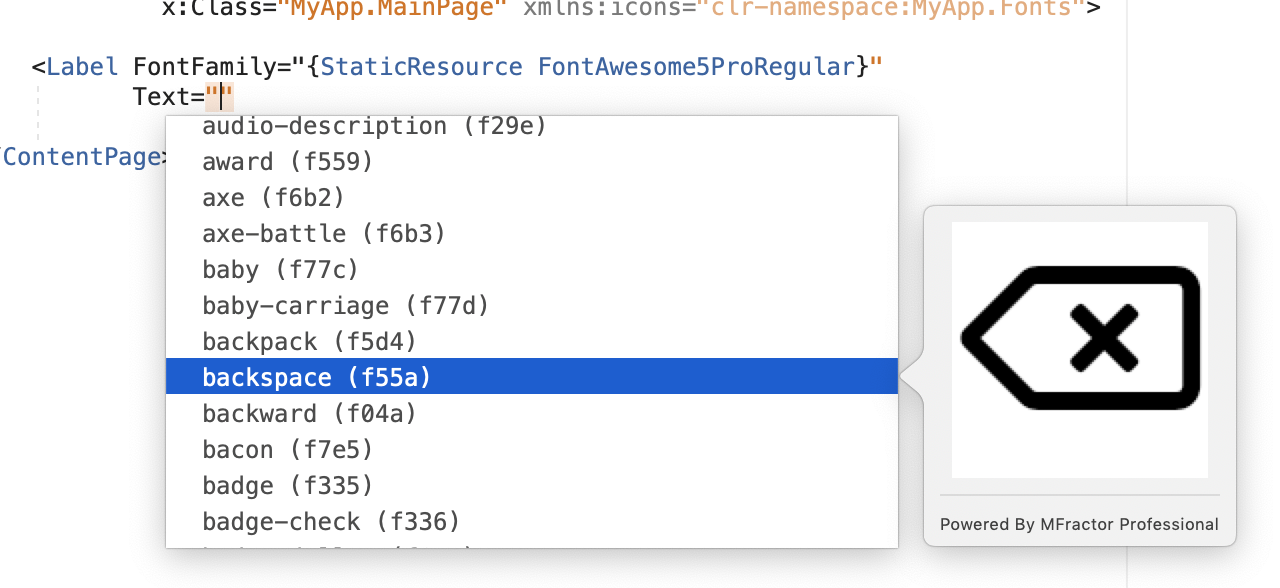1280x588 pixels.
Task: Click Powered By MFractor Professional text
Action: tap(1079, 524)
